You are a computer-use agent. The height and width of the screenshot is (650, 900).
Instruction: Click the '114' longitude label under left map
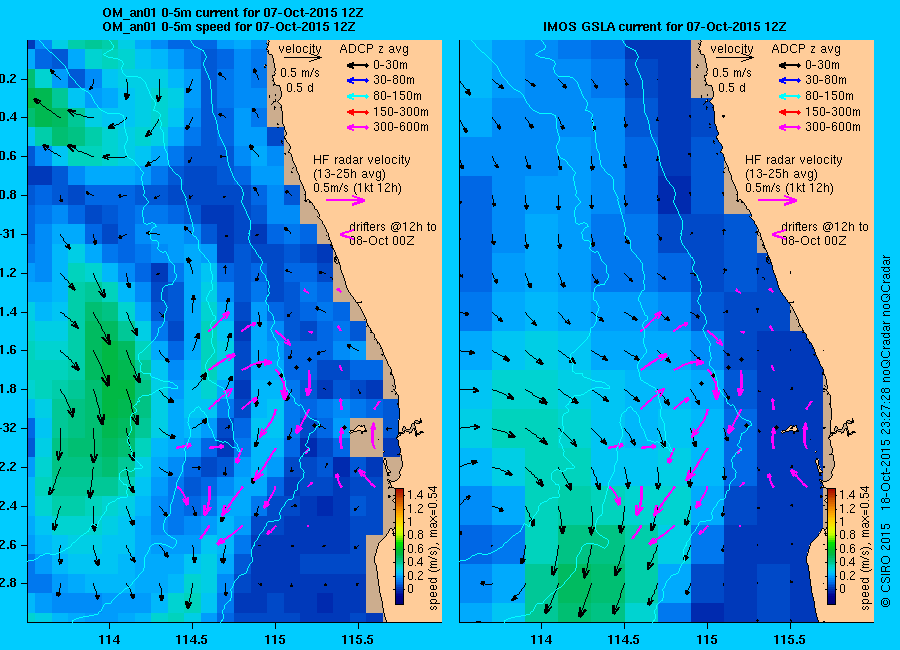(109, 640)
